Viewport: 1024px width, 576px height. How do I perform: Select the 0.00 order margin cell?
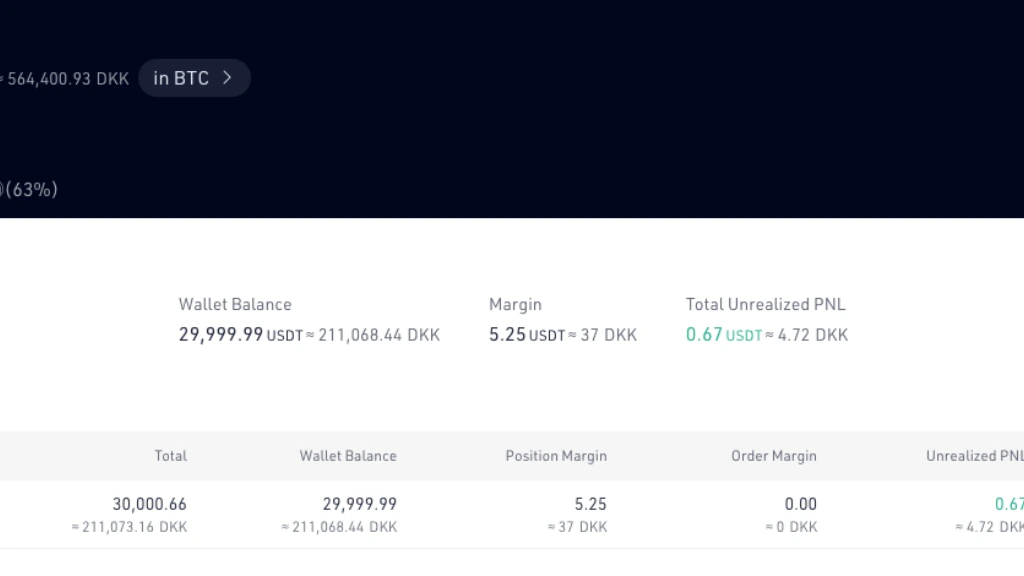(x=801, y=504)
